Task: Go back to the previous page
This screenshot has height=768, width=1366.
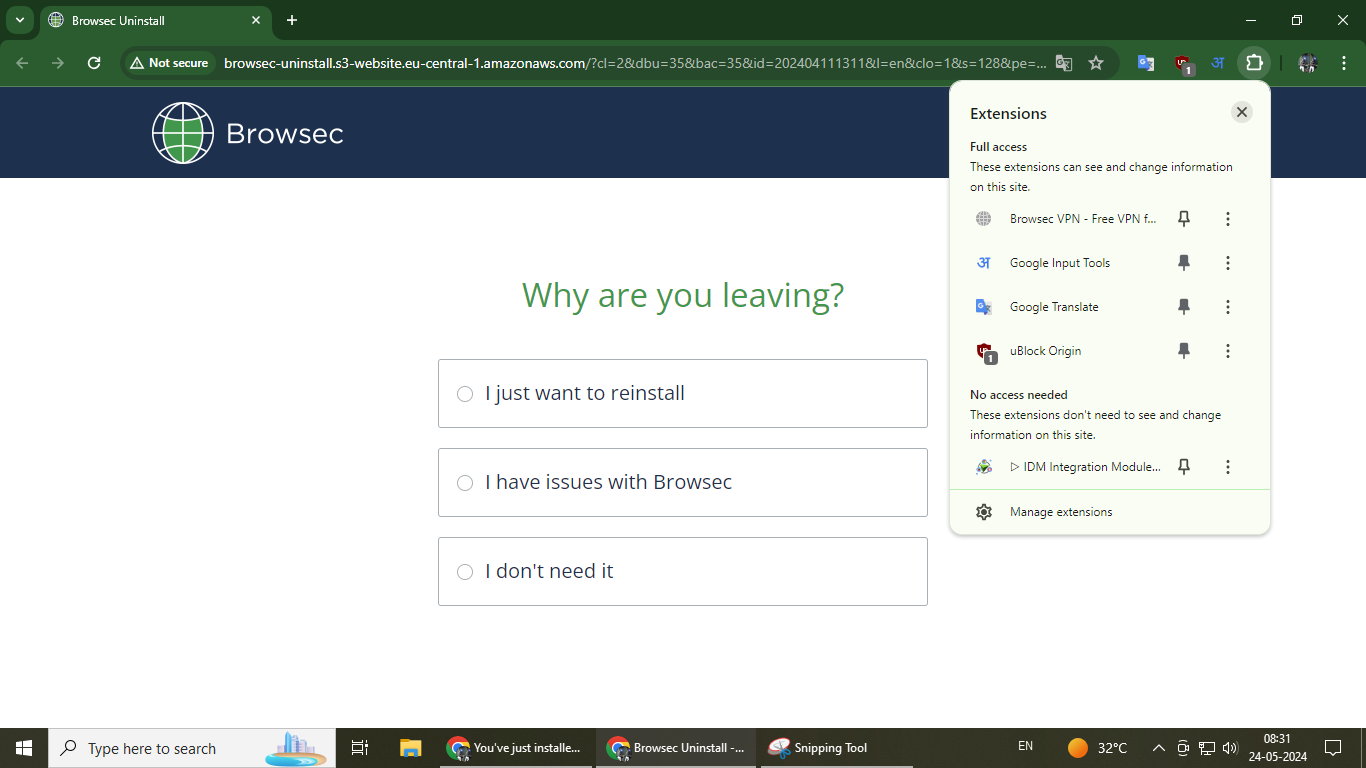Action: point(22,63)
